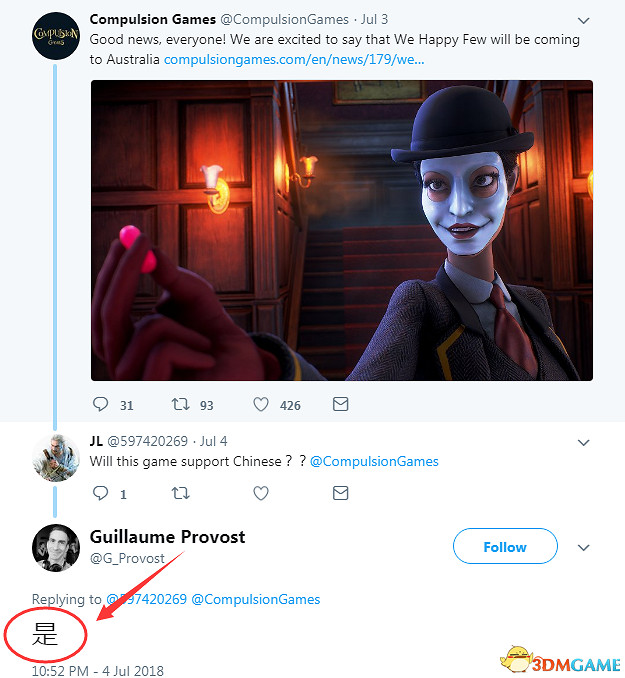This screenshot has height=678, width=625.
Task: Send Compulsion Games tweet via direct message
Action: click(x=340, y=405)
